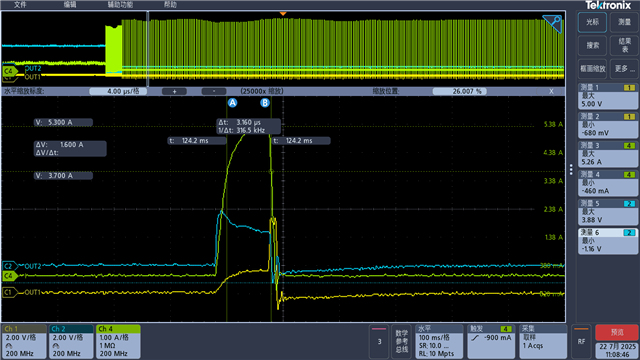Click the zoom magnifier icon in overview
Viewport: 640px width, 360px height.
coord(552,23)
